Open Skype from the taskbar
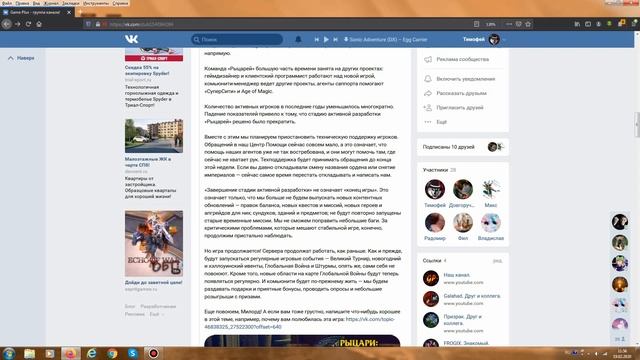 (x=133, y=353)
